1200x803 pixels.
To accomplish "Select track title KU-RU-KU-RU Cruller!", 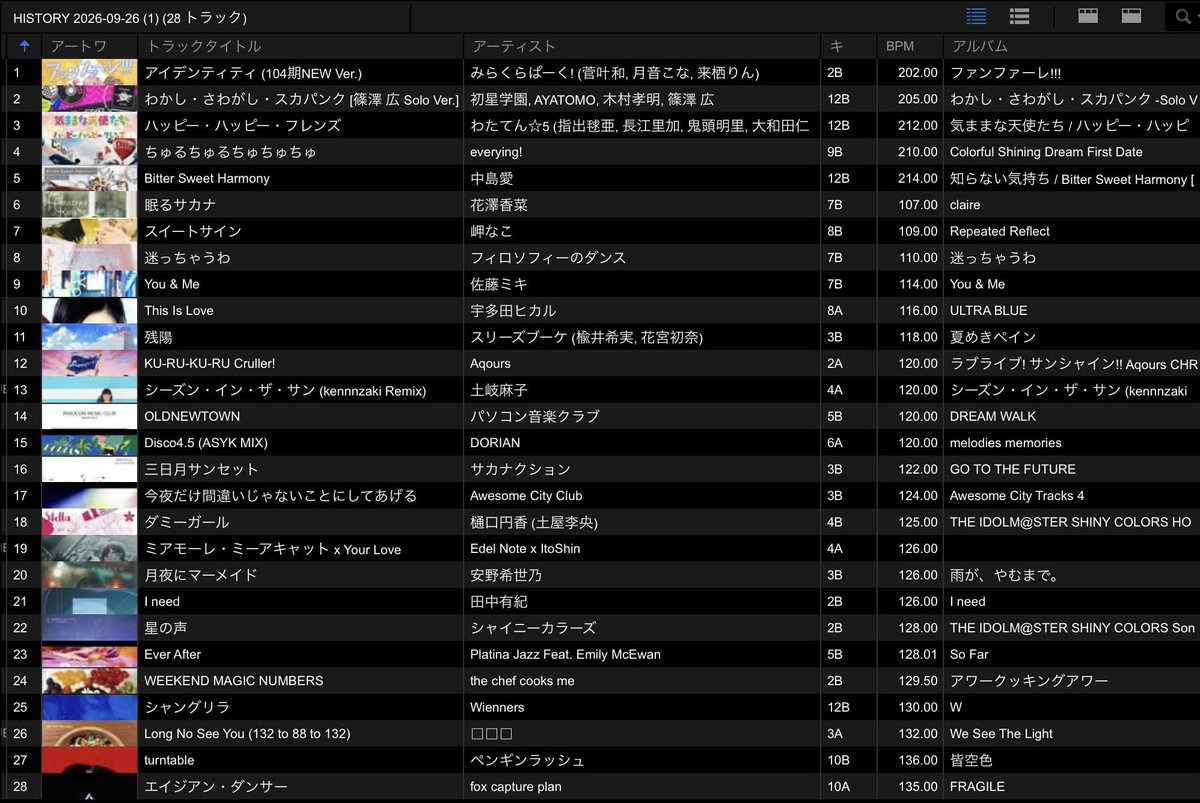I will pos(209,363).
